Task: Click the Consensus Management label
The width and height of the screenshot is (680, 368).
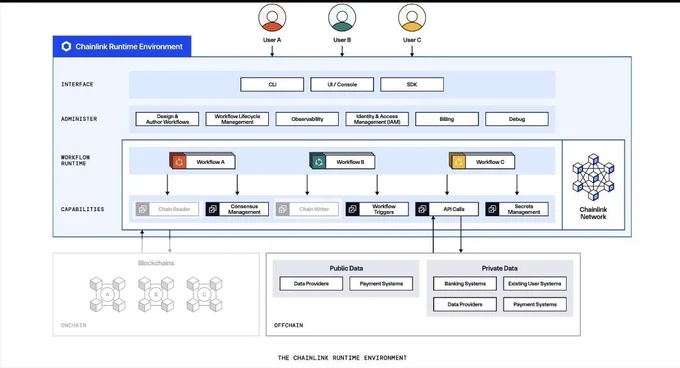Action: 244,209
